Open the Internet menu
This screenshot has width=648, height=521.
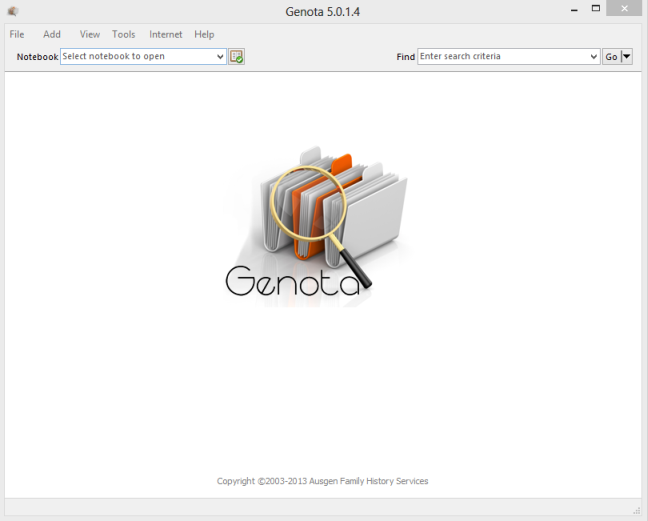coord(166,34)
